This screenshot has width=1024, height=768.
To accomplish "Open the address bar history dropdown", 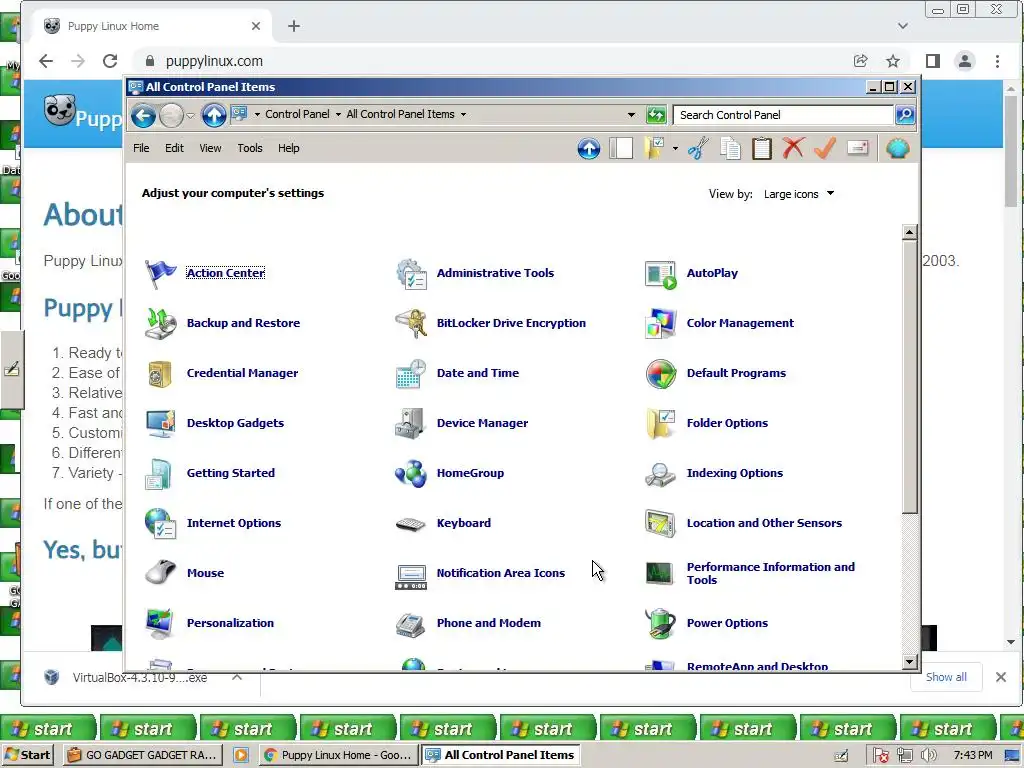I will [631, 115].
